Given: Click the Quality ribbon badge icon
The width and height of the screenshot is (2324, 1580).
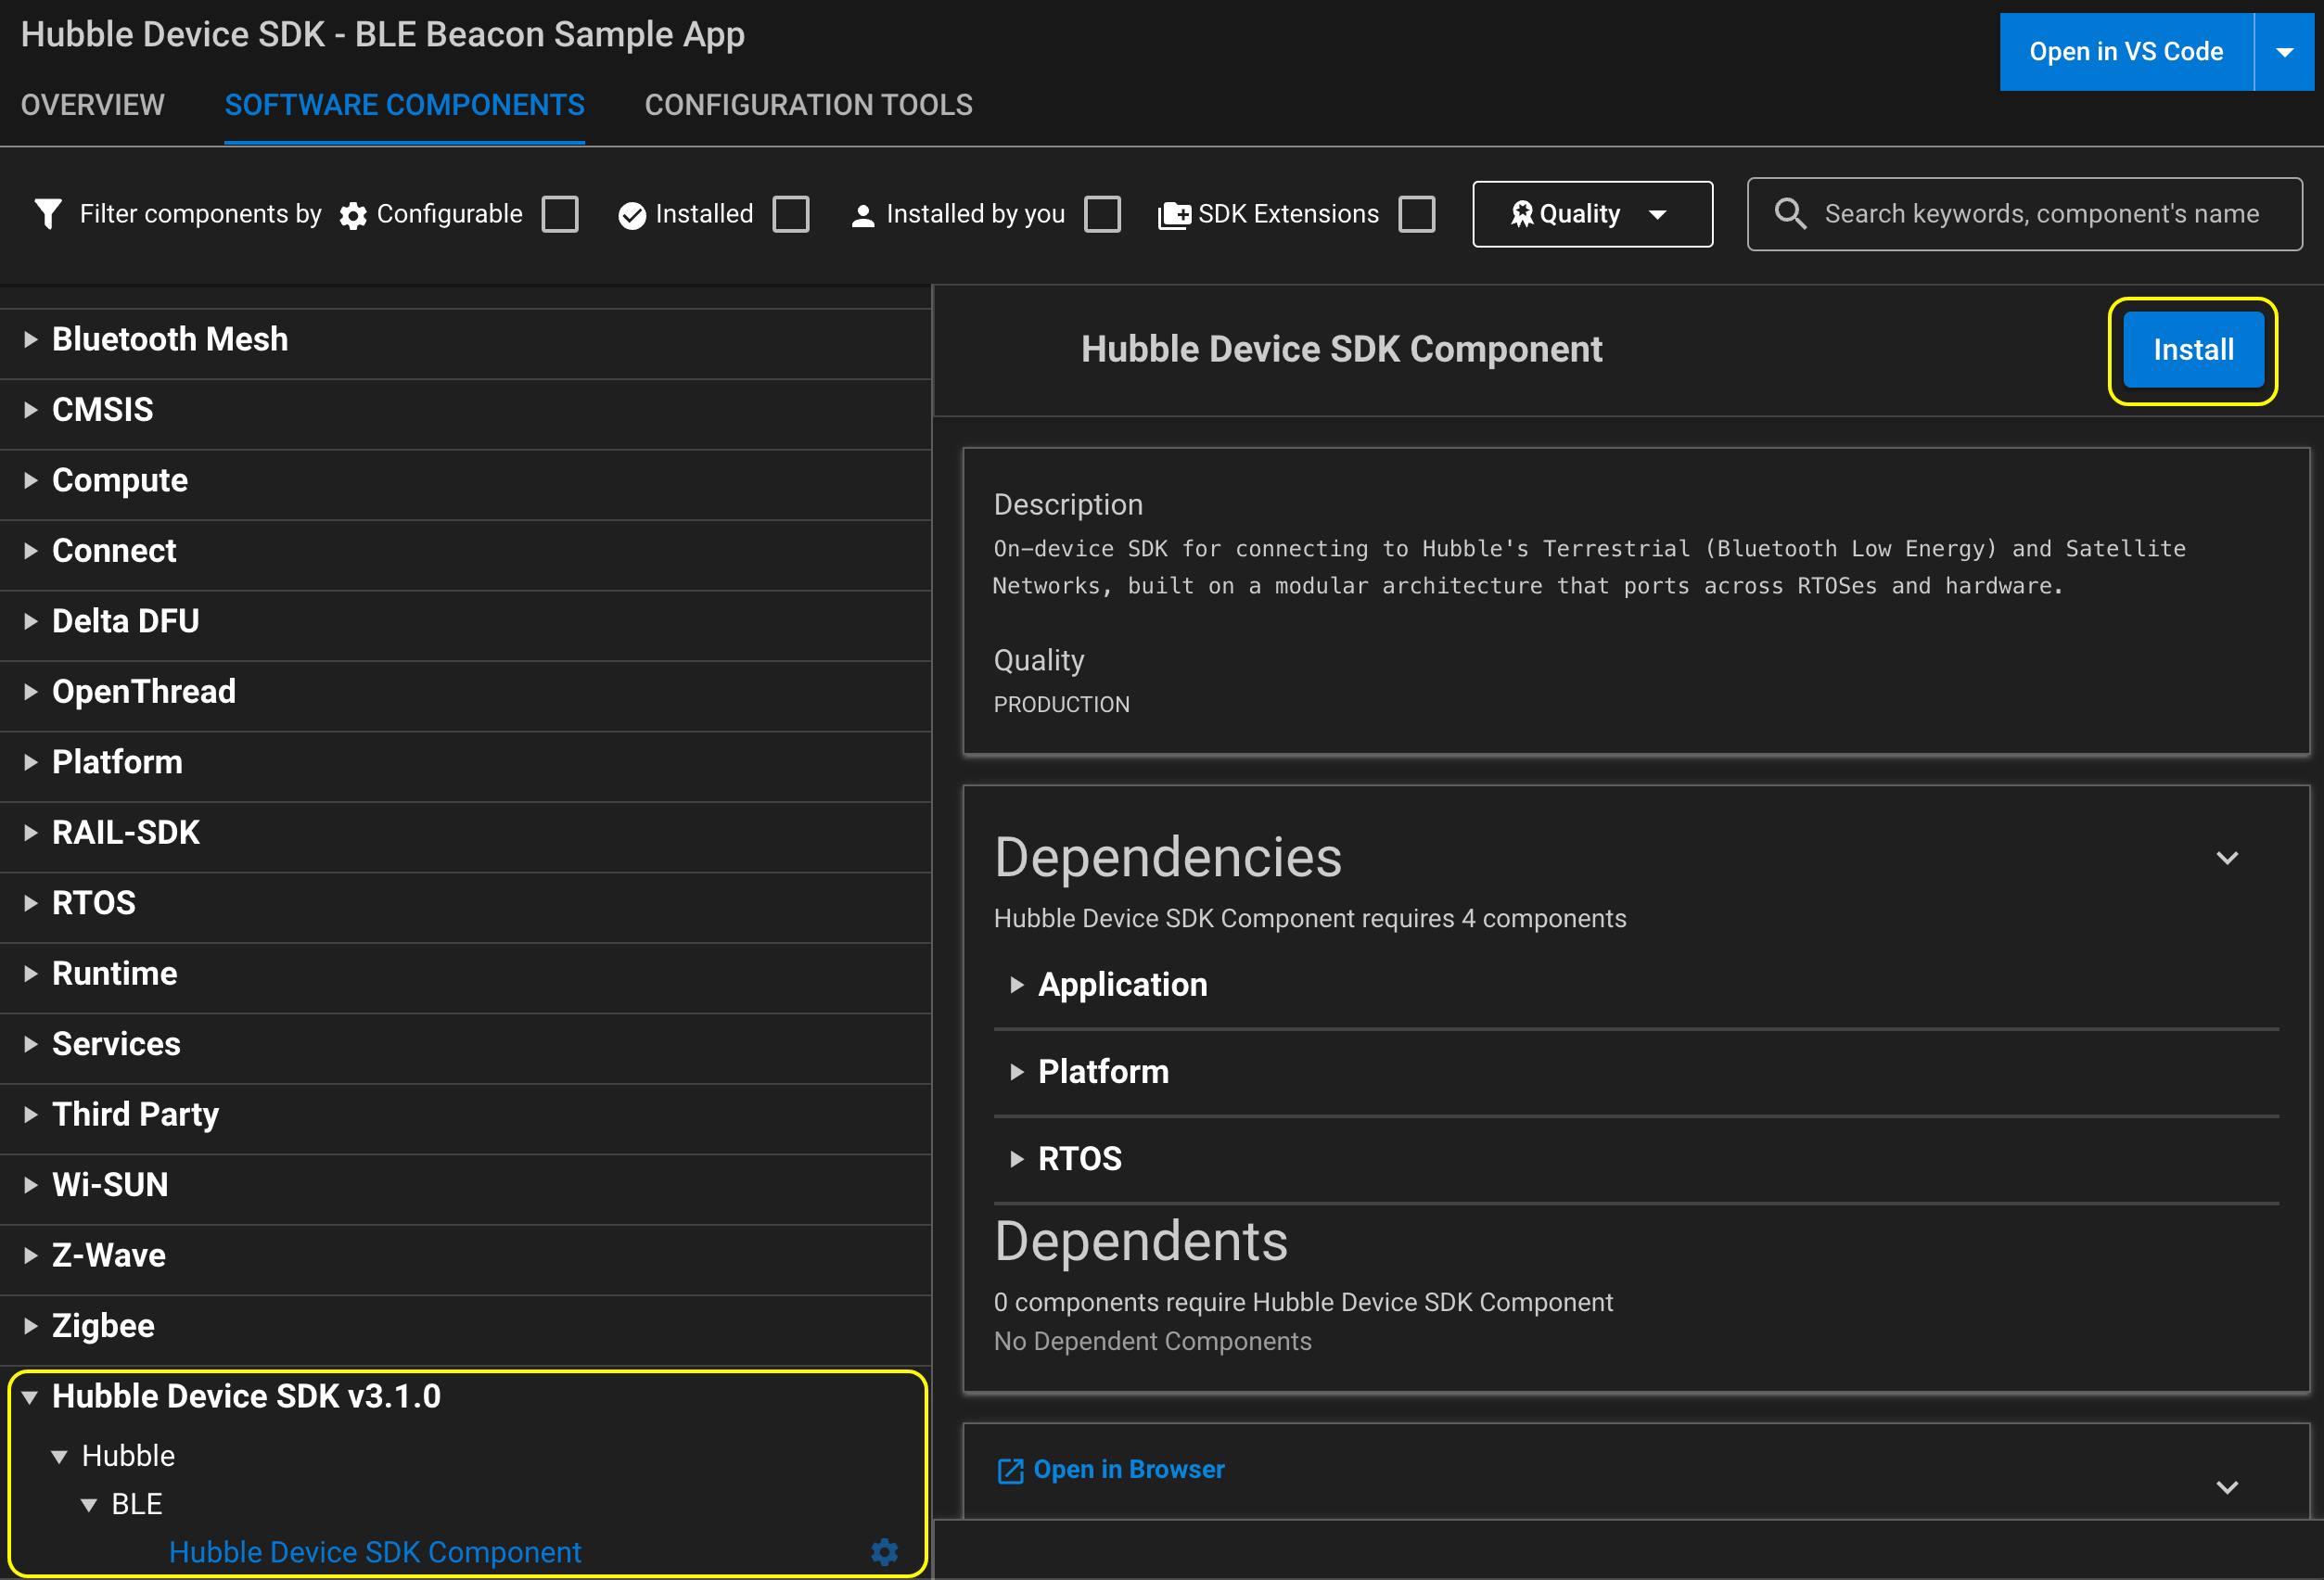Looking at the screenshot, I should click(x=1522, y=214).
